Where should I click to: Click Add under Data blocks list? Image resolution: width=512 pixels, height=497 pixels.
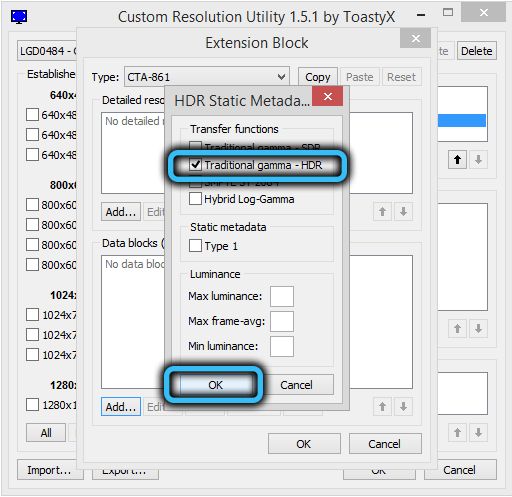click(x=121, y=407)
